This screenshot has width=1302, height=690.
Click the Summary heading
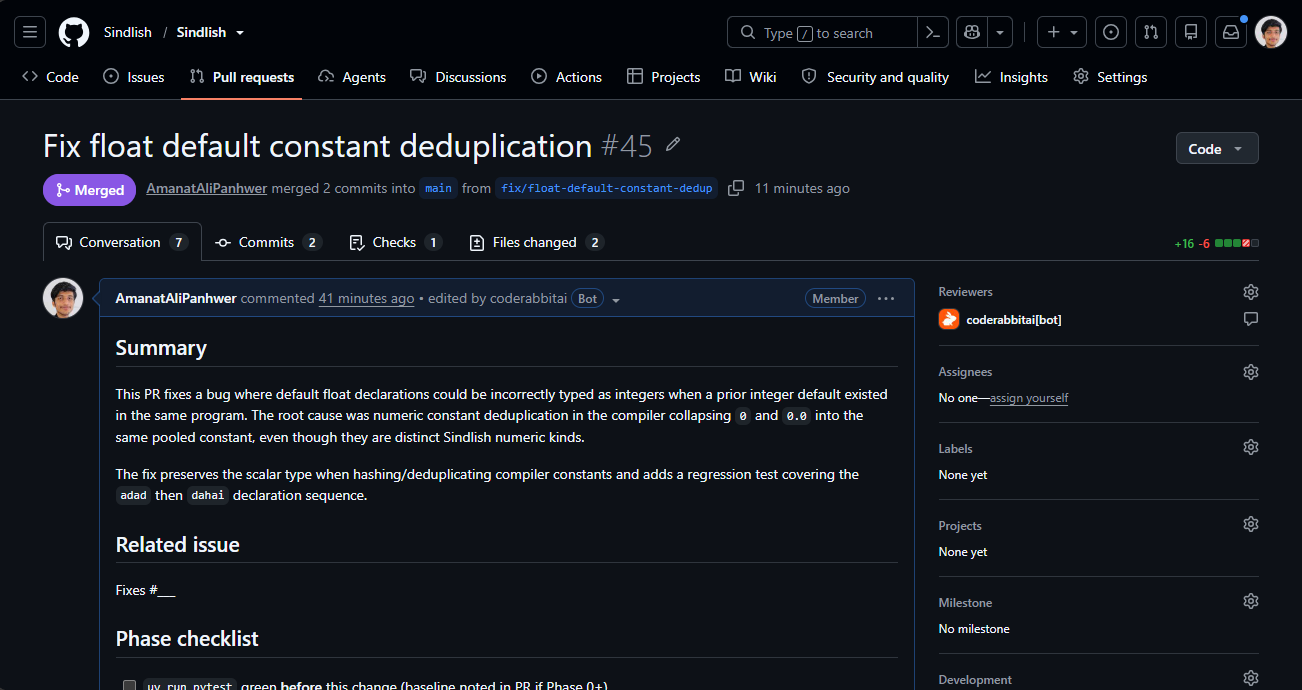pos(161,348)
